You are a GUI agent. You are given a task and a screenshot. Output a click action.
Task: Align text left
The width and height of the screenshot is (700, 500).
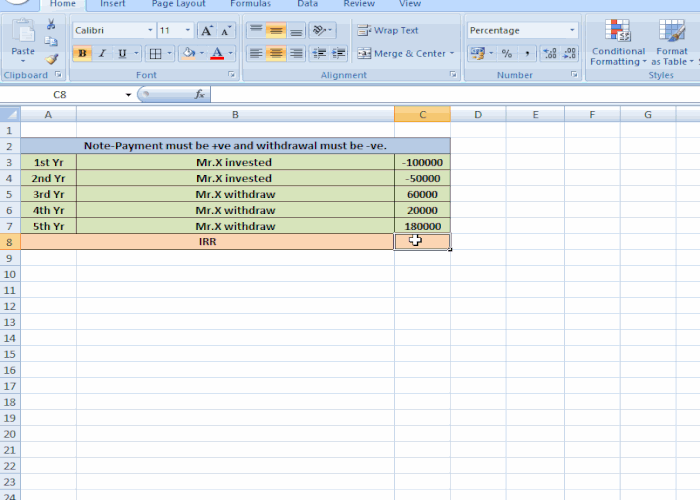[x=256, y=54]
